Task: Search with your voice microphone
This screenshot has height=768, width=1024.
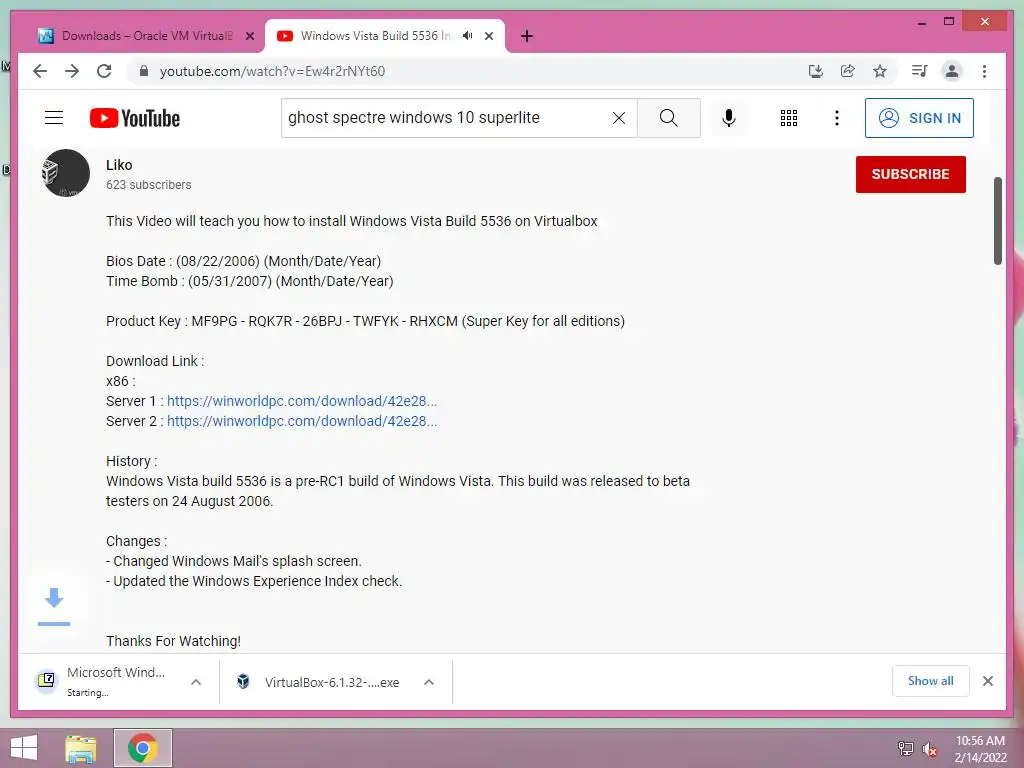Action: point(729,118)
